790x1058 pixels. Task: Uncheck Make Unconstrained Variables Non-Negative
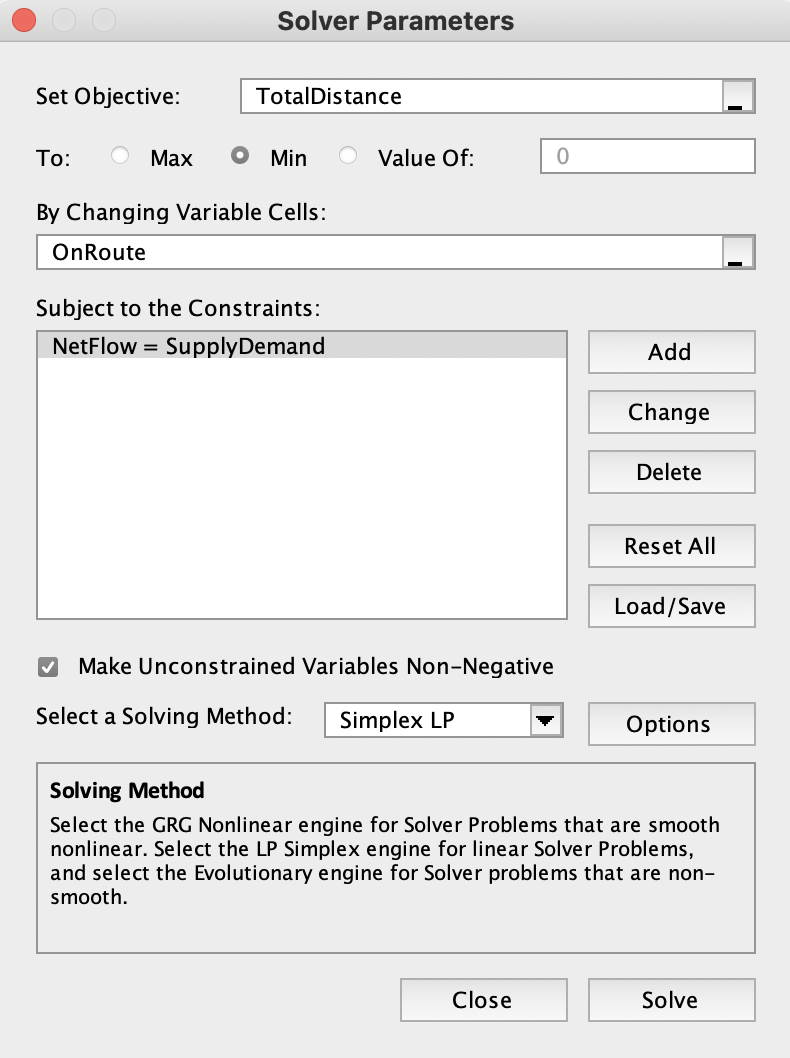(x=47, y=666)
